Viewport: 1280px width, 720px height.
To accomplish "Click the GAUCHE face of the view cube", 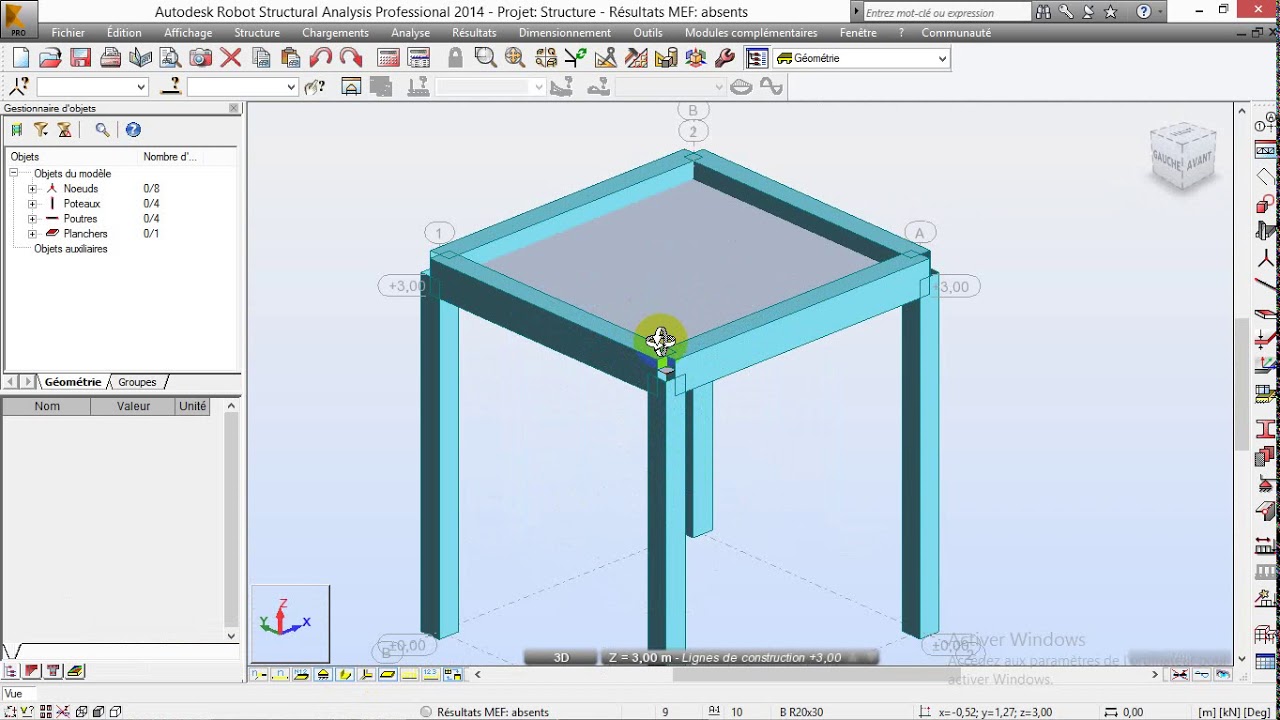I will [x=1167, y=160].
